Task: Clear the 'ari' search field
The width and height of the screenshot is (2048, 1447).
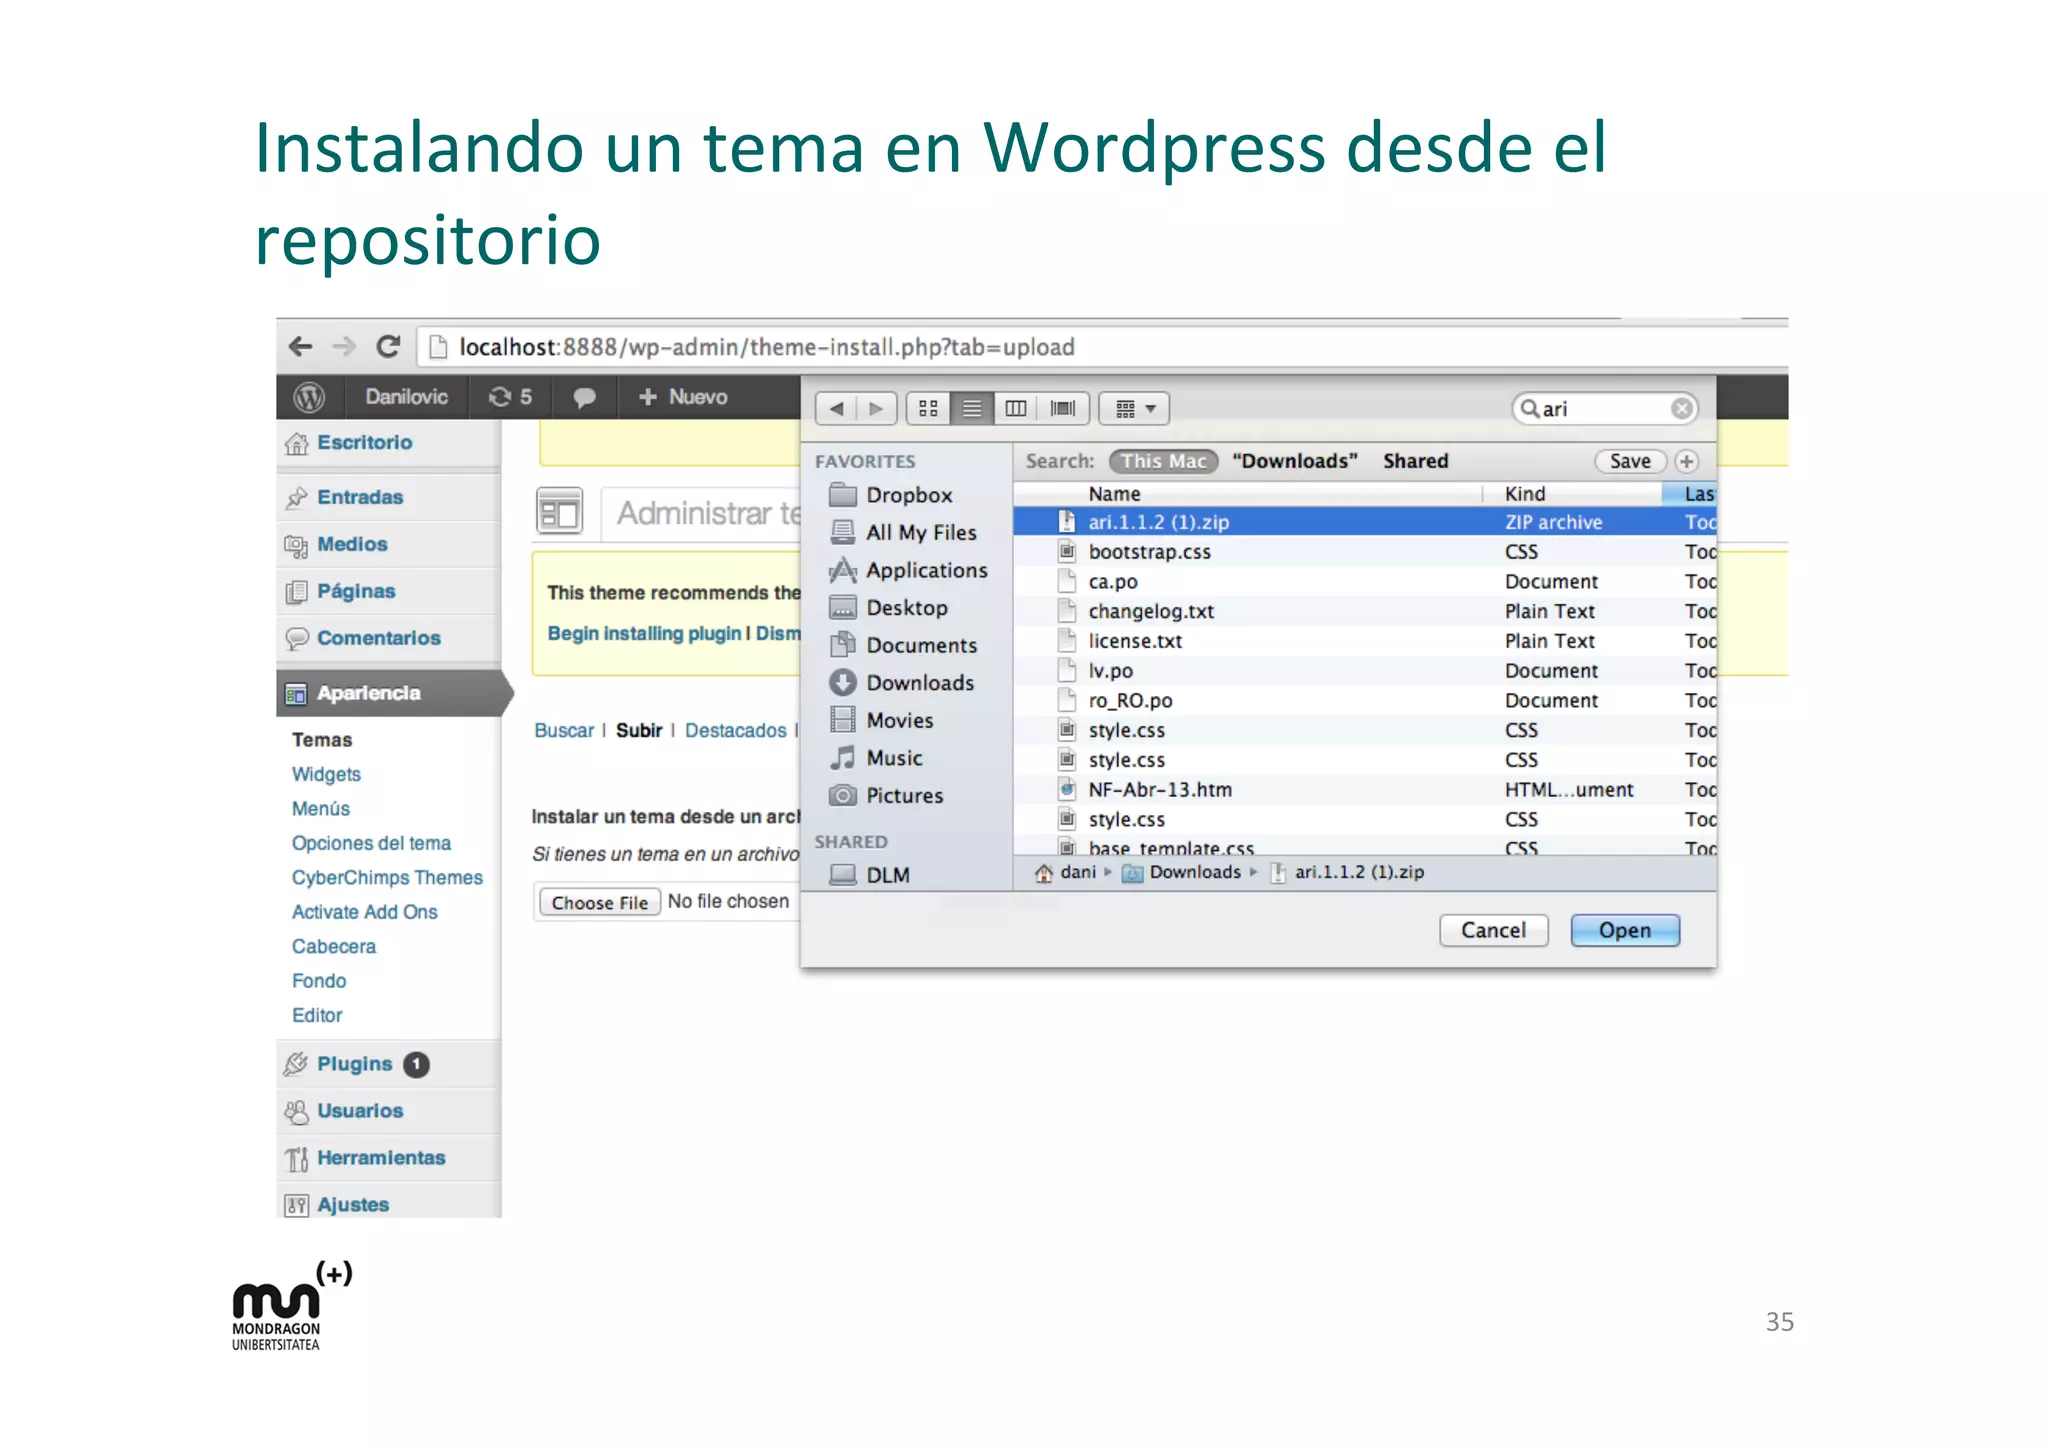Action: (1681, 408)
